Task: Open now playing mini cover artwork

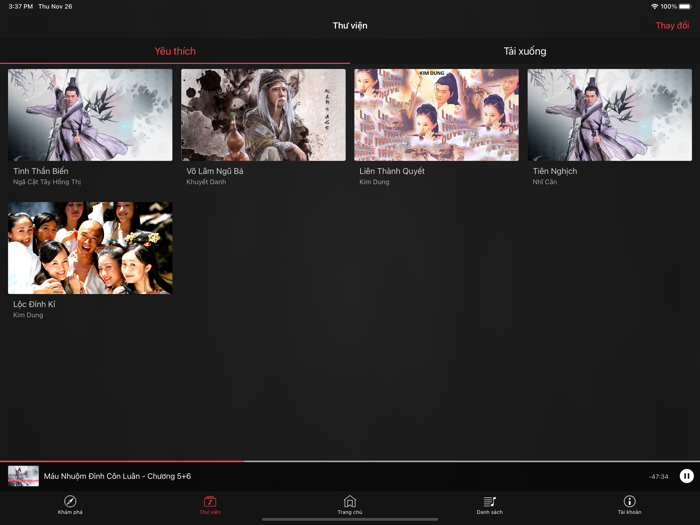Action: pyautogui.click(x=23, y=476)
